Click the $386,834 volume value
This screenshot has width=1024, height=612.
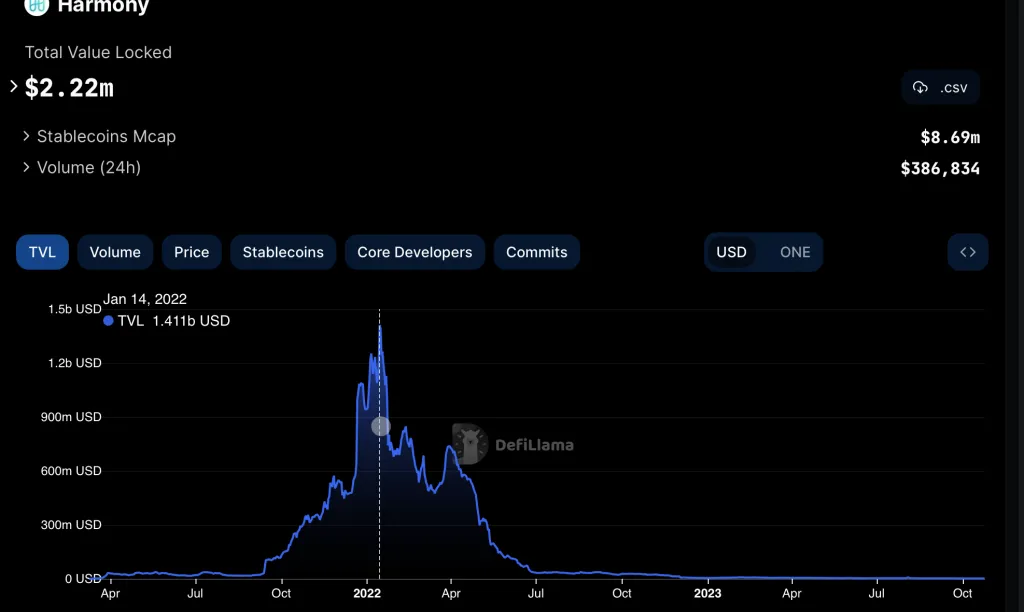point(940,169)
